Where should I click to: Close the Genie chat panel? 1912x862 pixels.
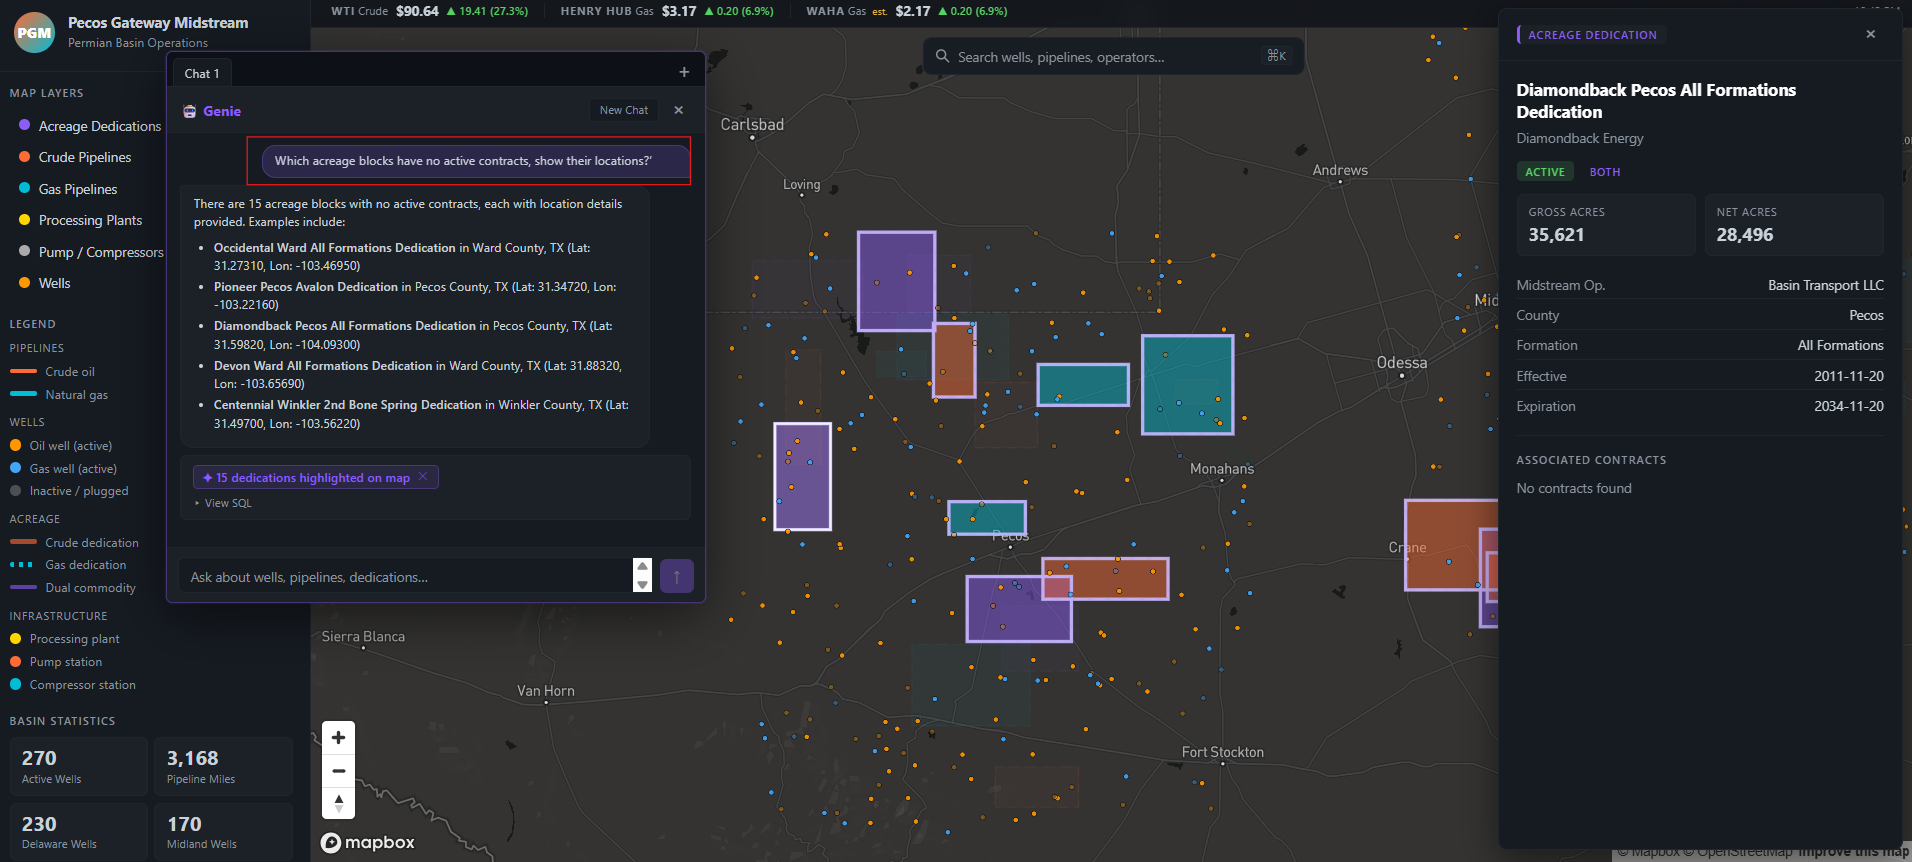click(x=678, y=110)
